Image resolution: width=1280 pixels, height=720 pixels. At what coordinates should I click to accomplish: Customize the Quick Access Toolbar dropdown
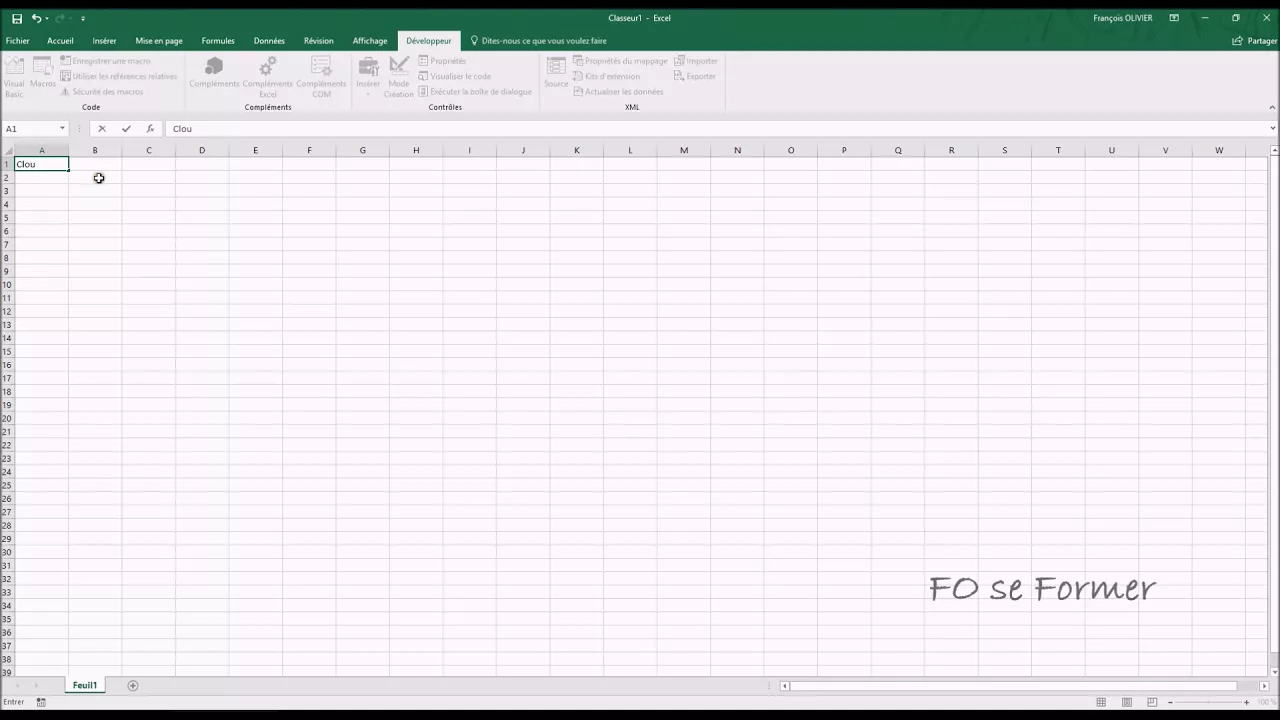pyautogui.click(x=83, y=18)
